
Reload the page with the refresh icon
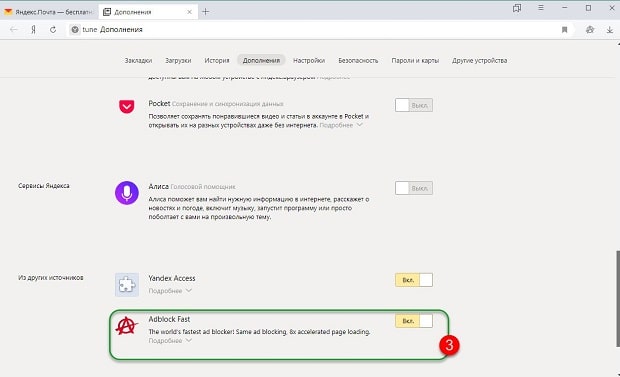click(x=53, y=30)
